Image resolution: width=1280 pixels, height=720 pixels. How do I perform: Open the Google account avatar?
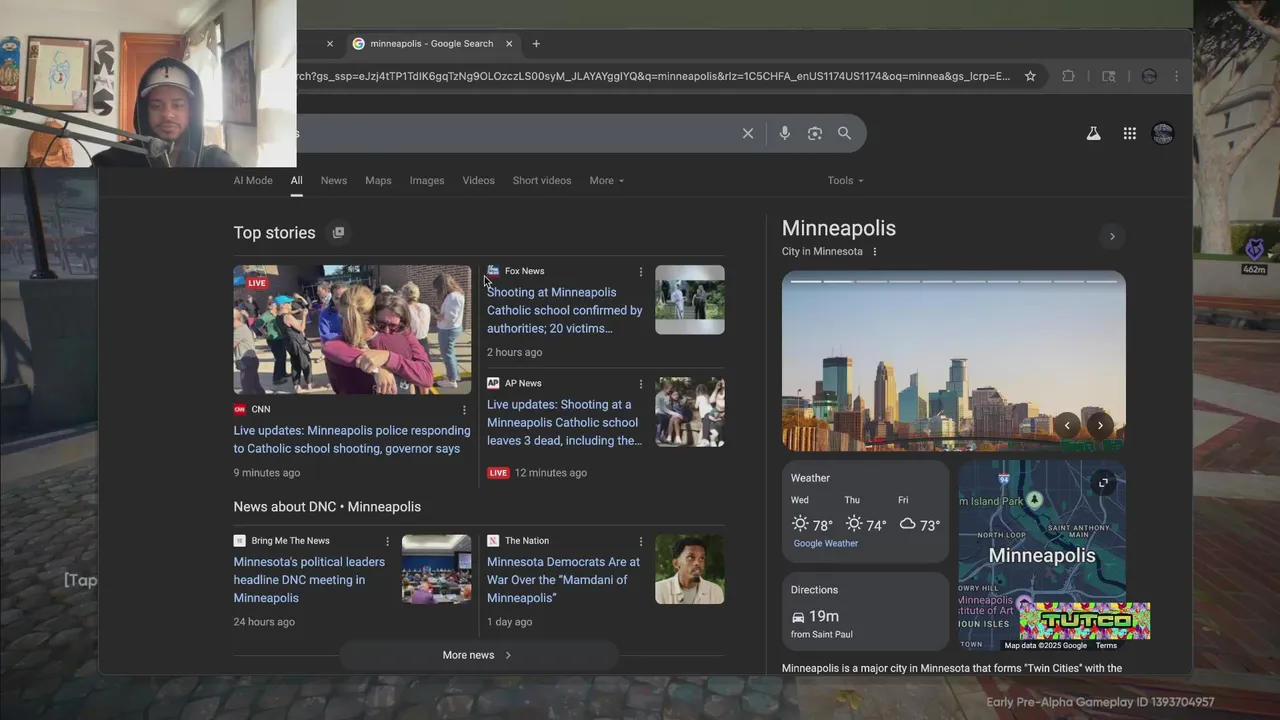tap(1162, 133)
